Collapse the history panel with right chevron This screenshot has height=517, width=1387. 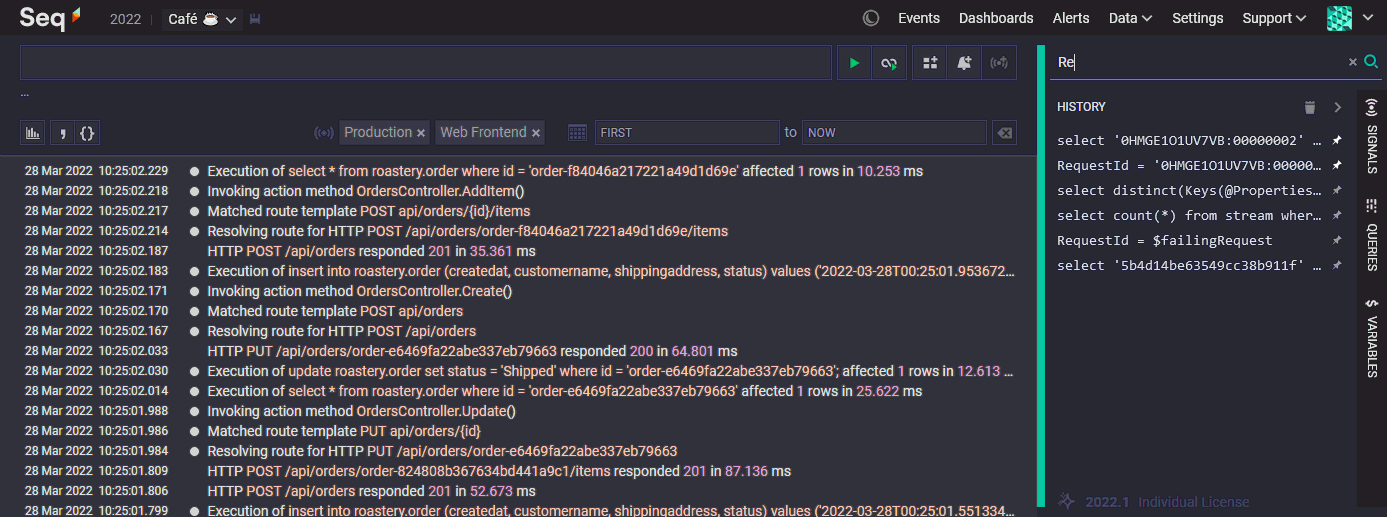pyautogui.click(x=1337, y=107)
